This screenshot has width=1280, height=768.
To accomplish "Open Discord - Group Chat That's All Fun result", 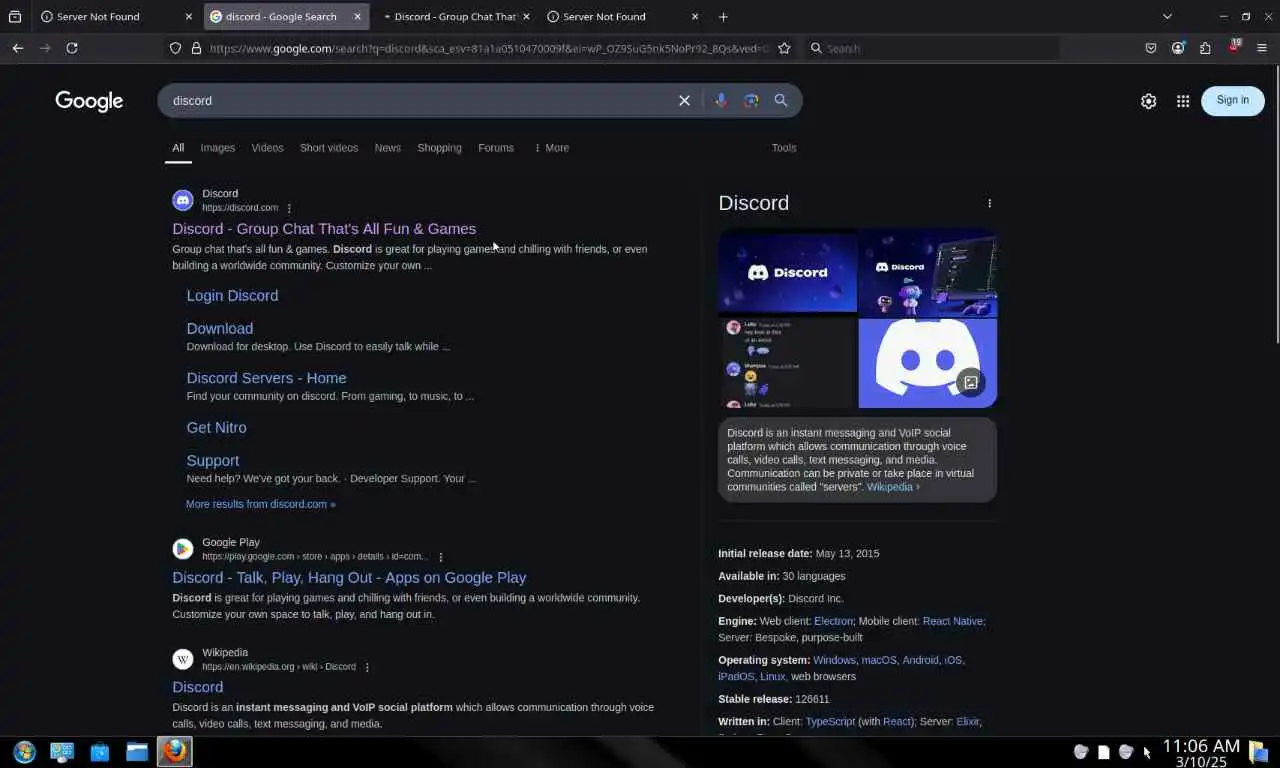I will click(x=324, y=229).
